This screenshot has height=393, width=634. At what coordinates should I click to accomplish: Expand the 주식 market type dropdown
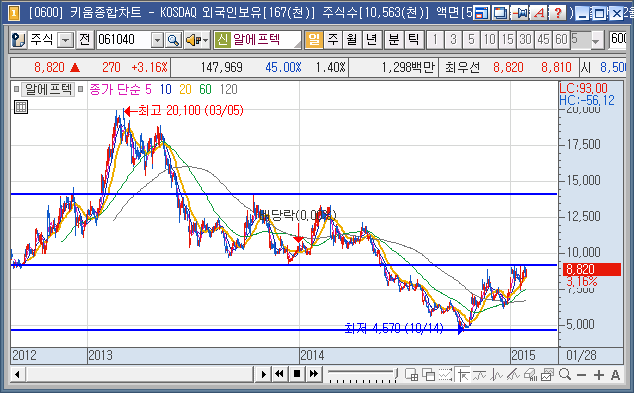tap(66, 40)
